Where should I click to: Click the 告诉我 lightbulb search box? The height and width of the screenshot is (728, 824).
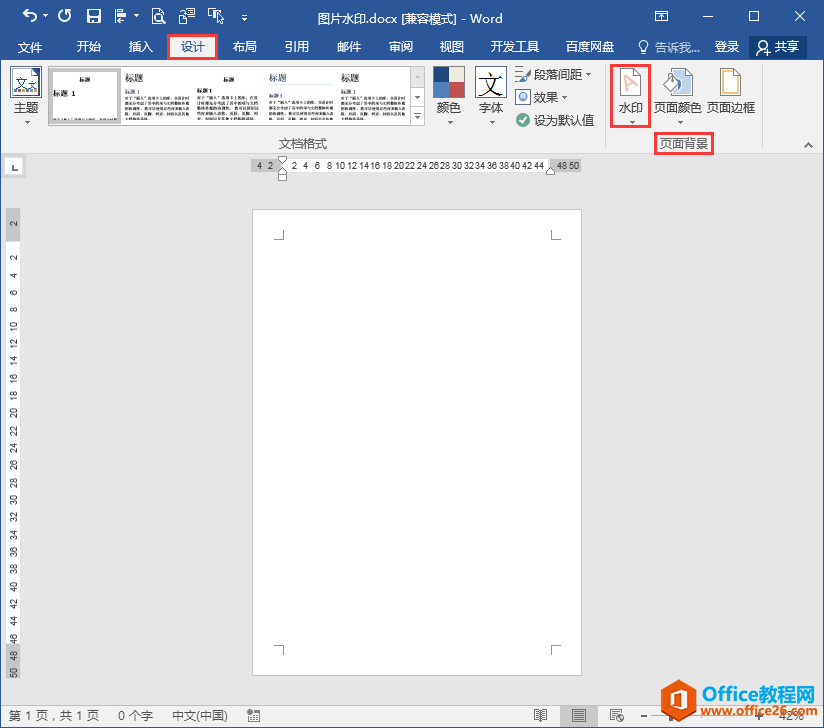(x=668, y=47)
